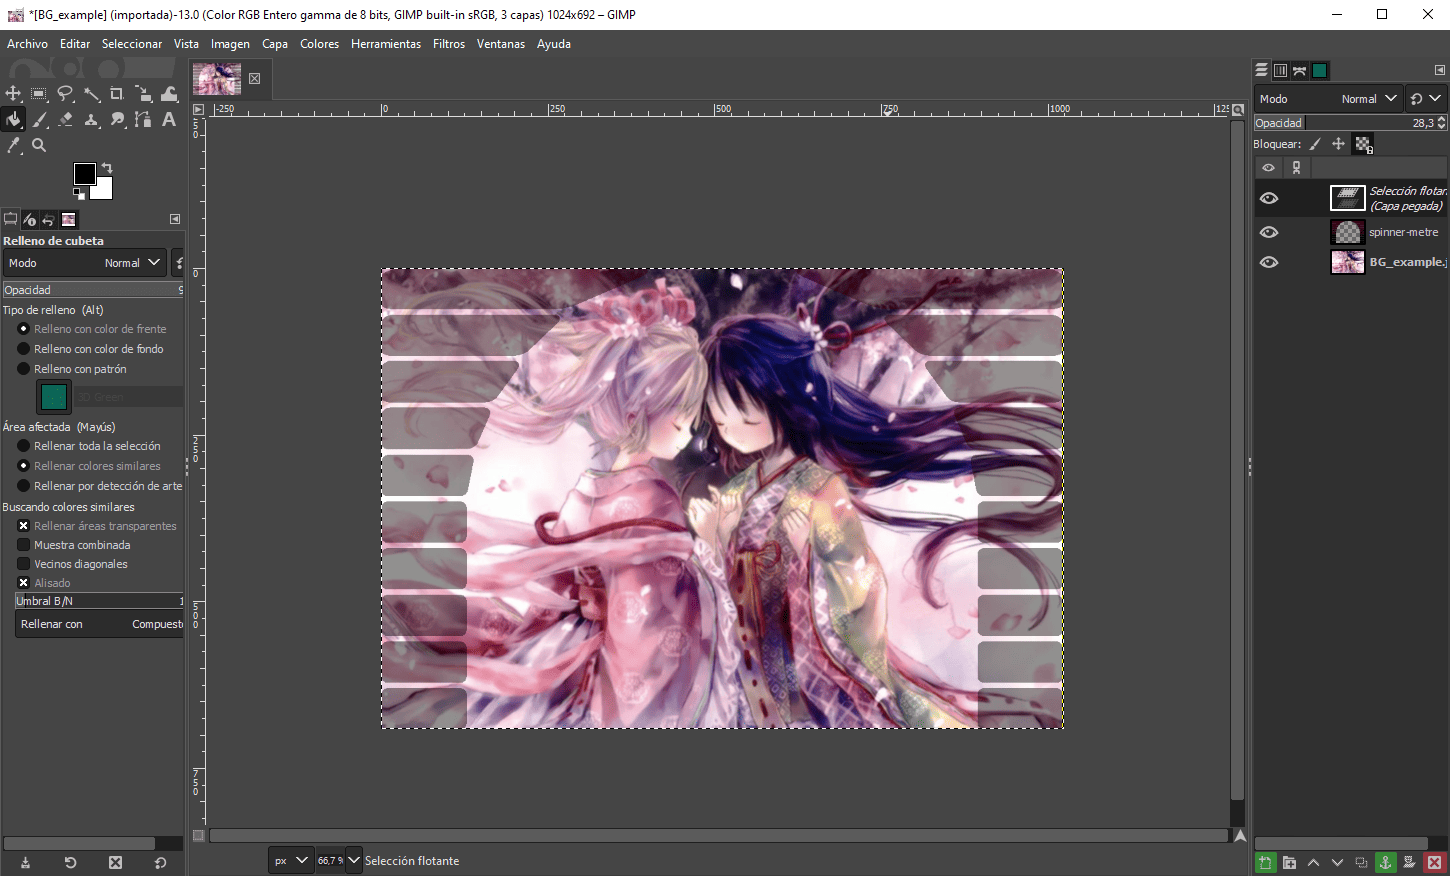
Task: Click the green pattern preview swatch
Action: tap(54, 397)
